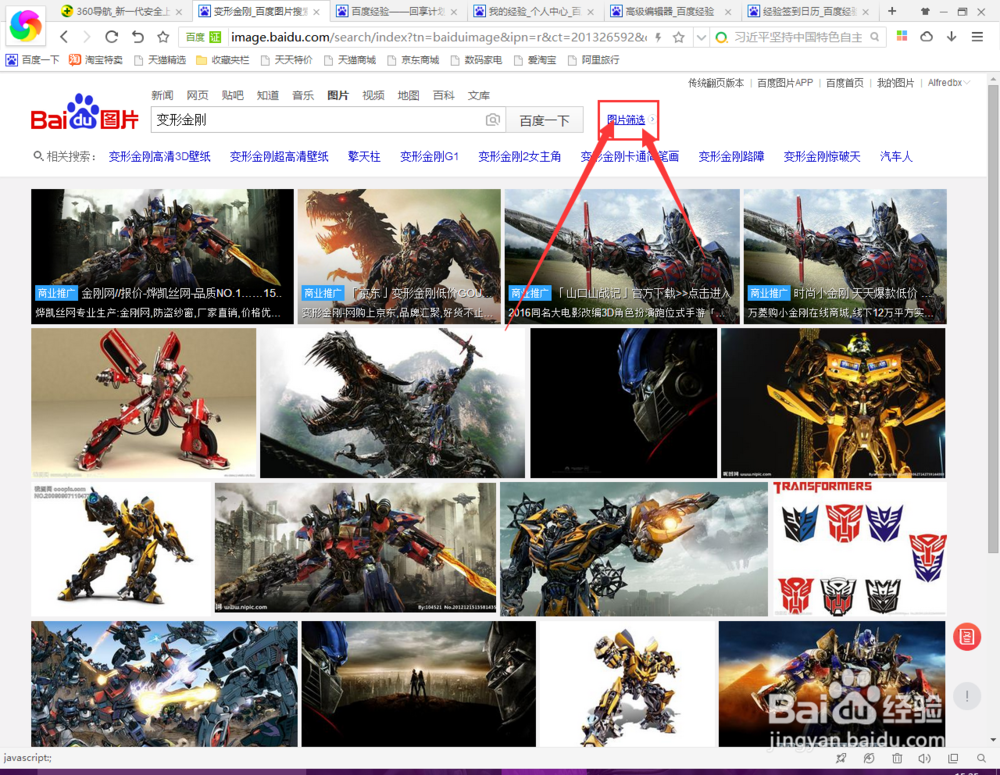Open the 收藏夹栏 bookmarks folder

point(223,60)
